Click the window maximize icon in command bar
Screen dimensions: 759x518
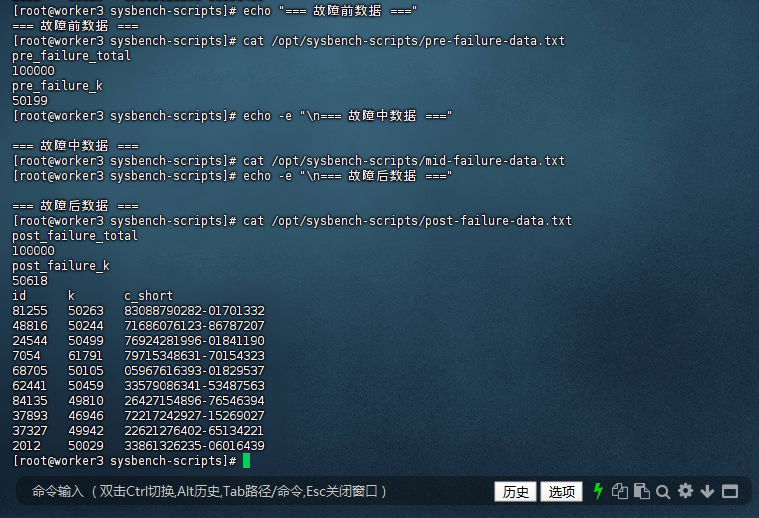click(x=730, y=491)
